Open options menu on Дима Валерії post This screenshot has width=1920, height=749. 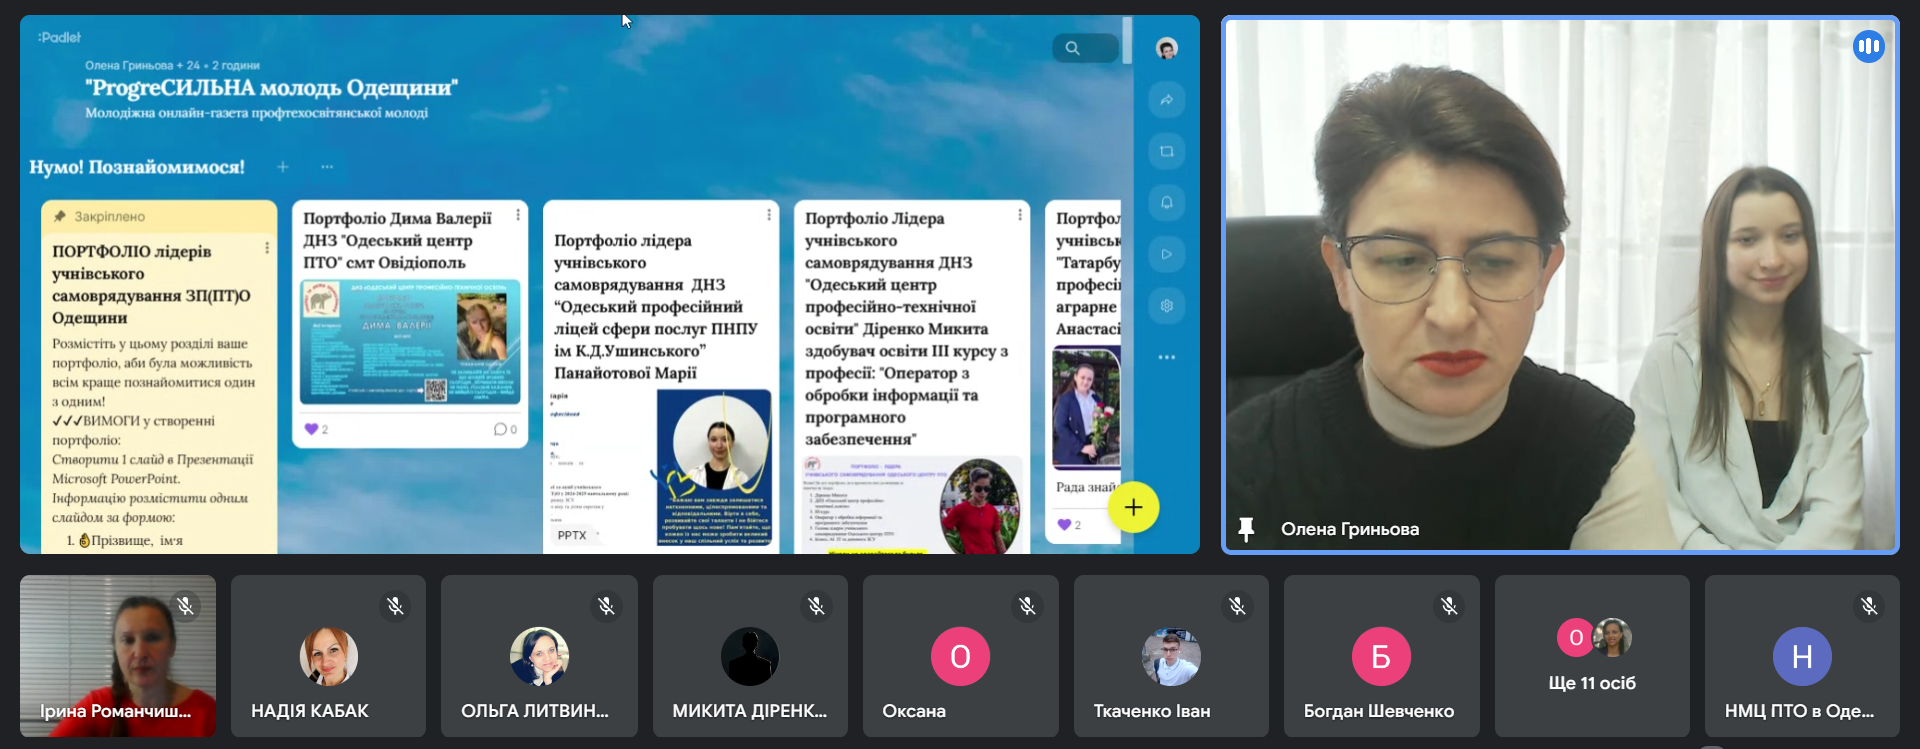click(x=518, y=215)
